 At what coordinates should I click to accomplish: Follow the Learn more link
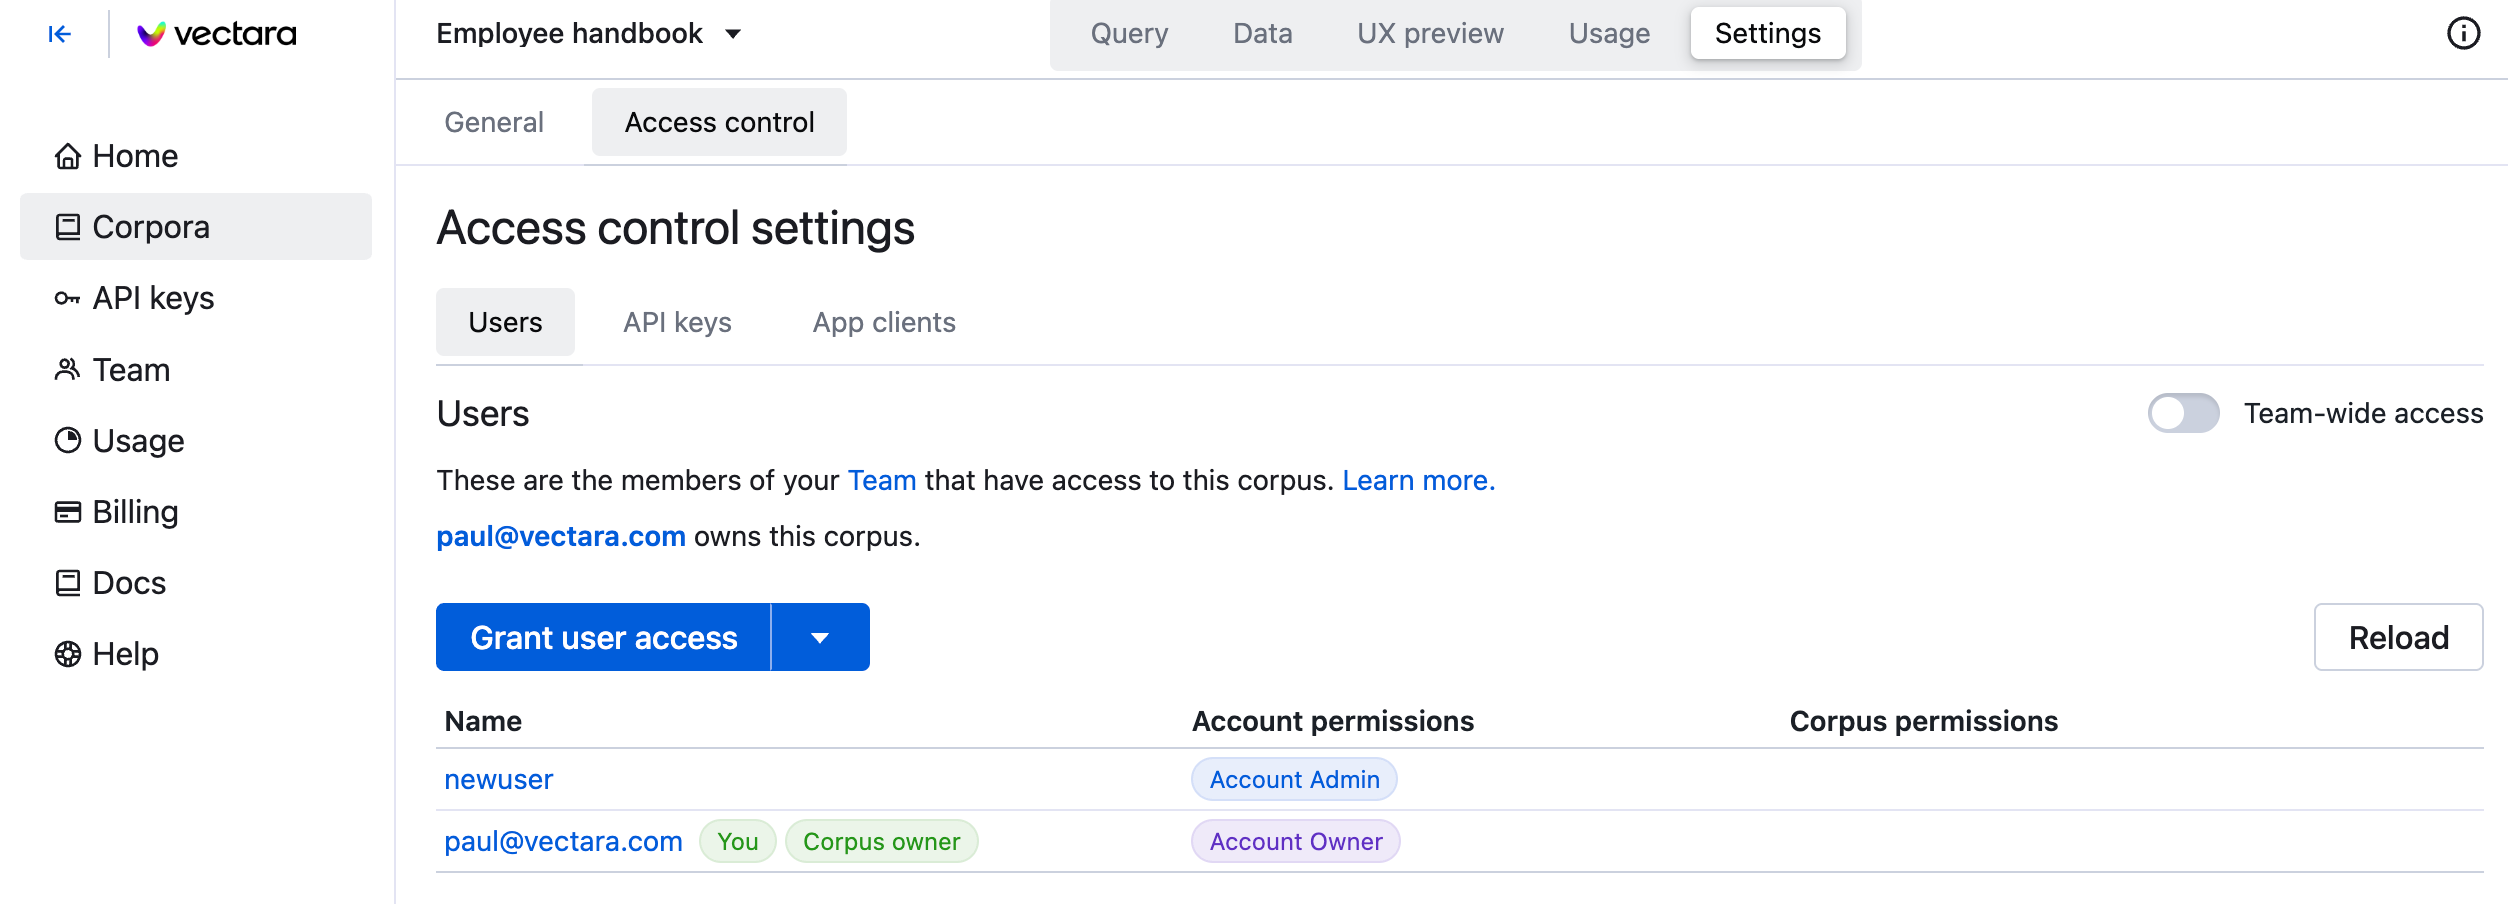1418,480
